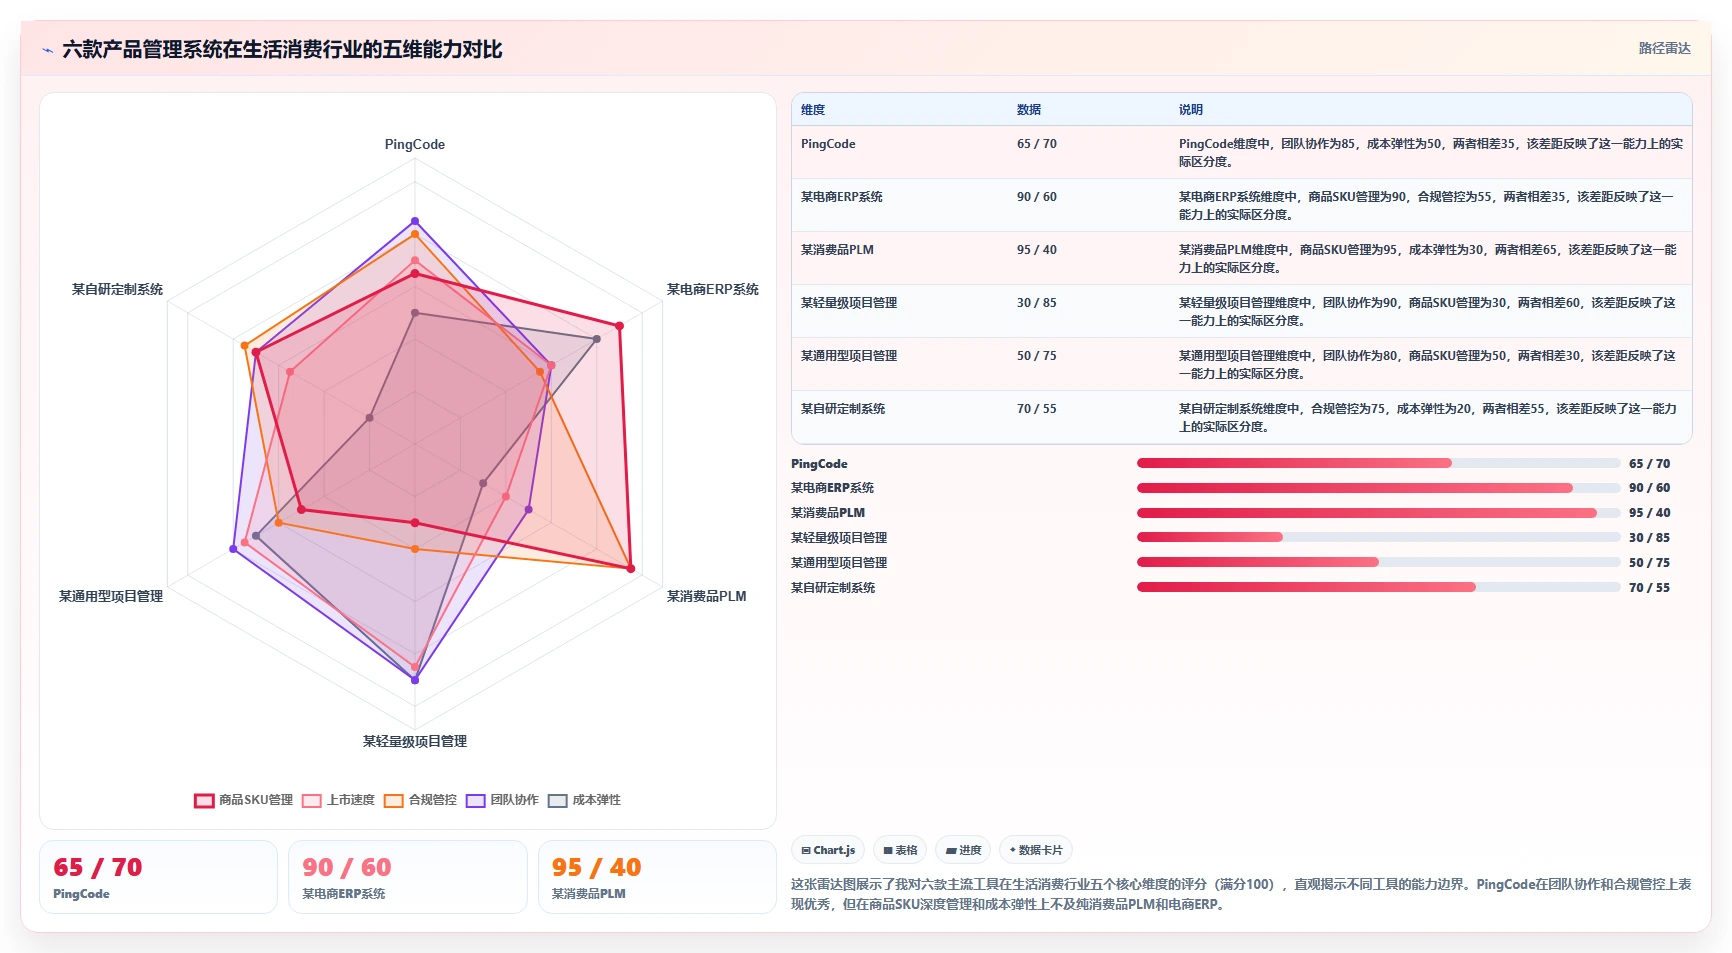Click the 95 / 40 value in table

point(1037,250)
